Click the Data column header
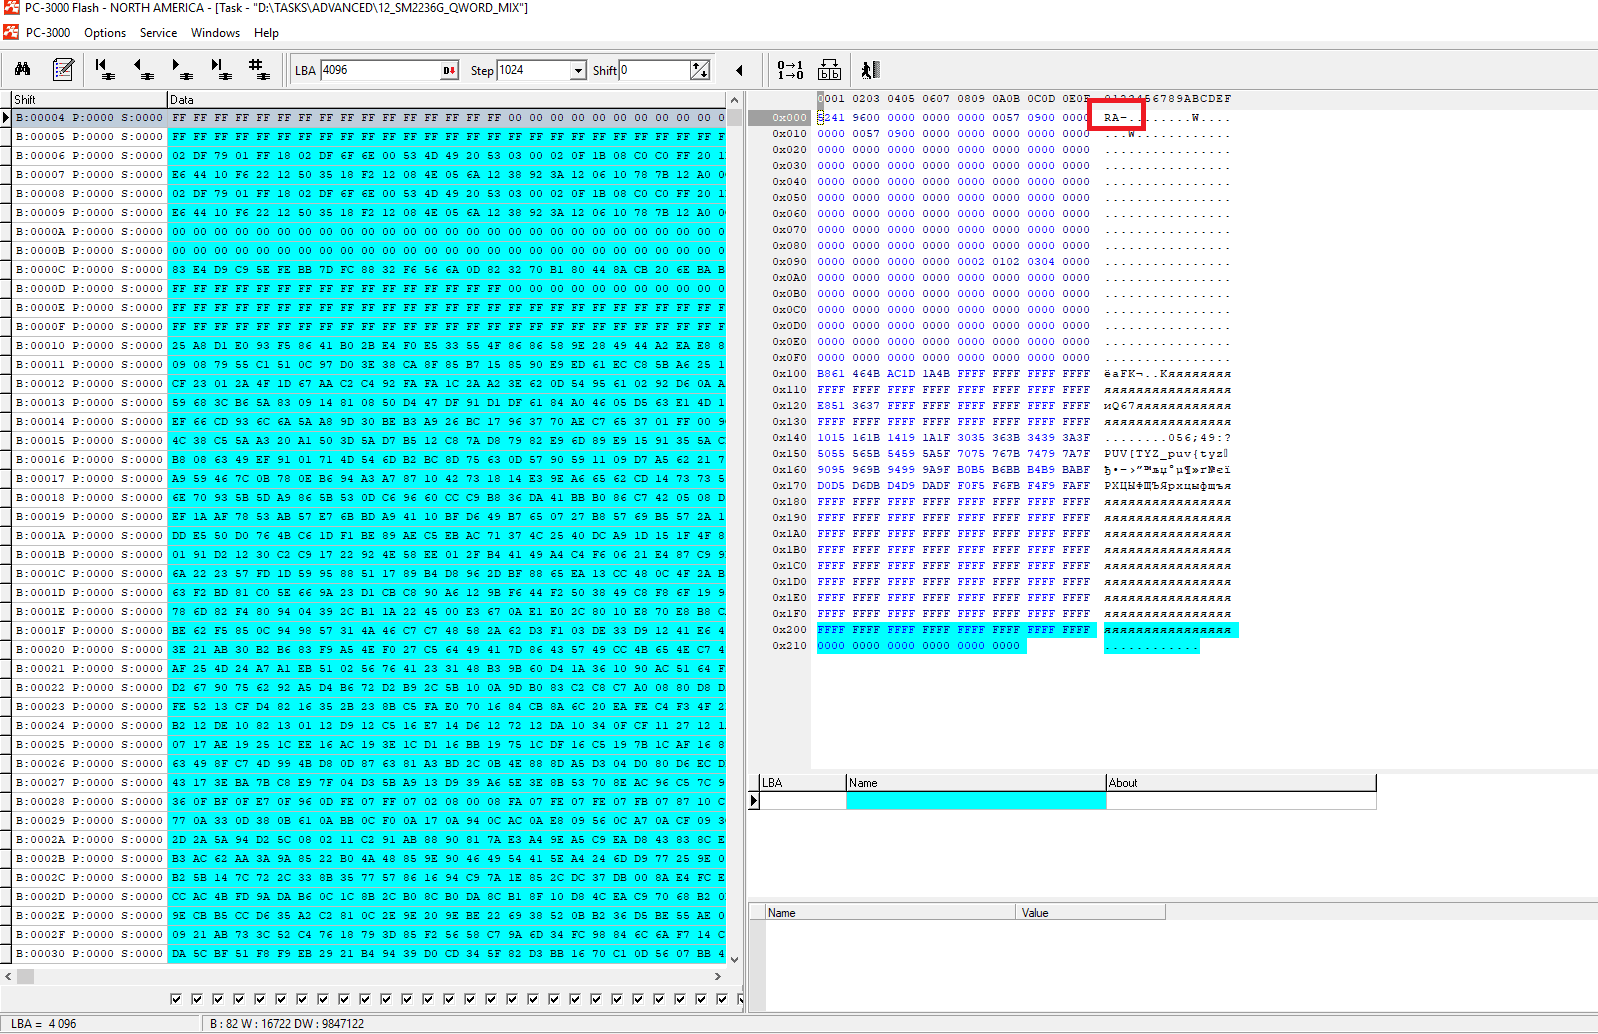 446,99
